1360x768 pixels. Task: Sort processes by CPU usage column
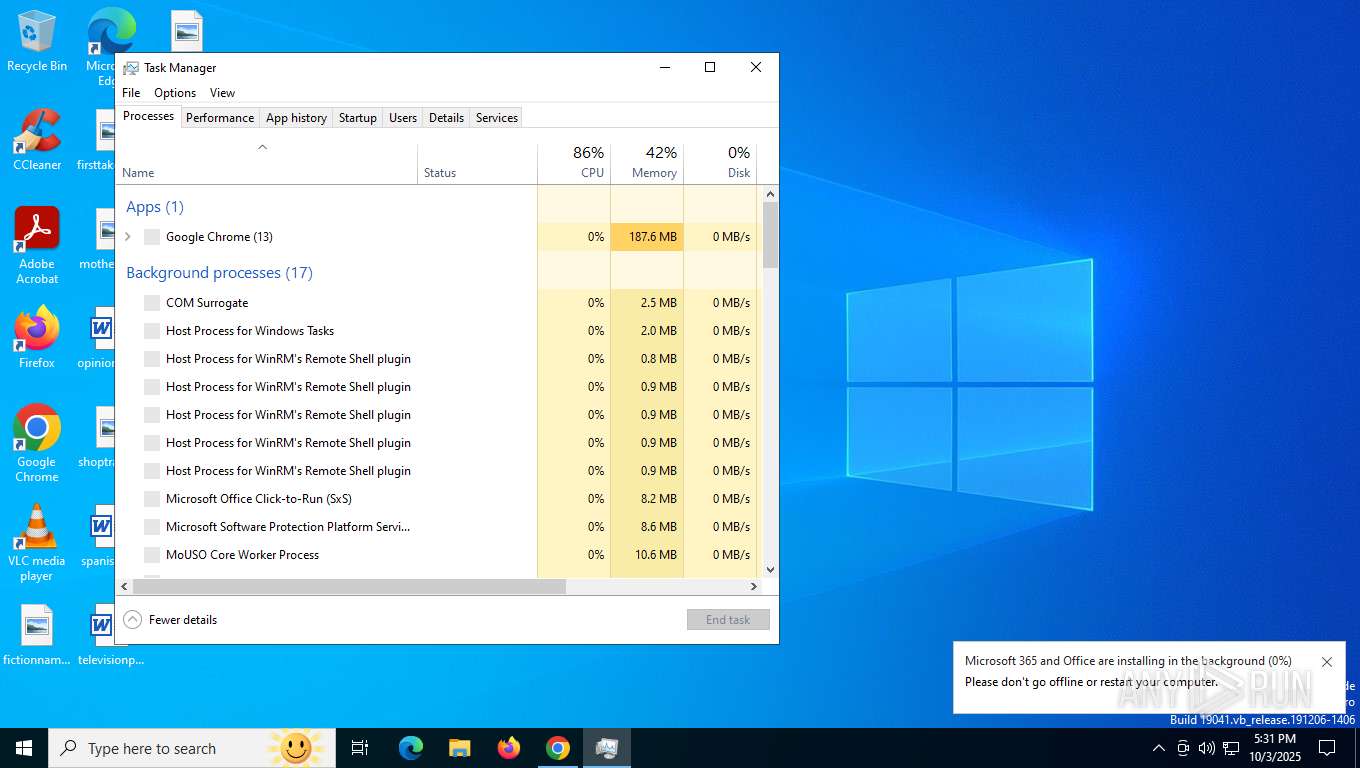(574, 164)
